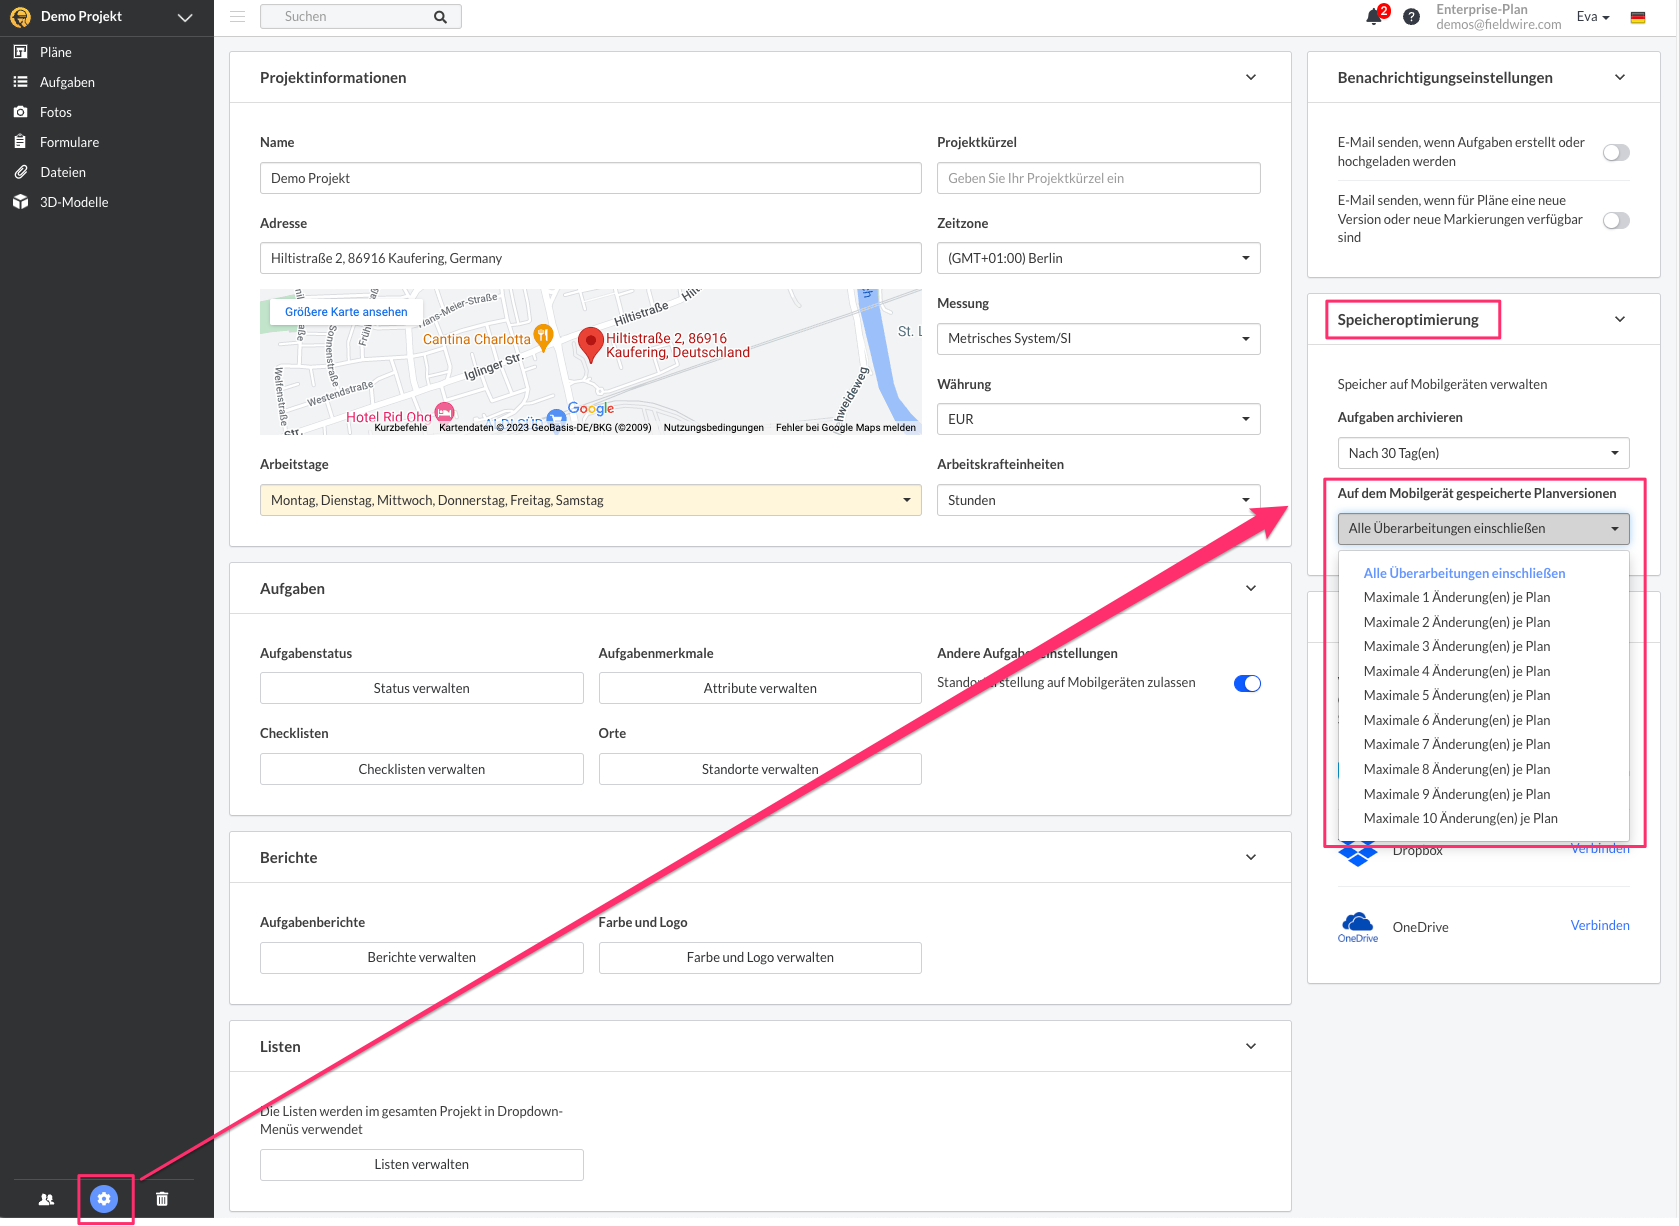Open project settings gear icon
Viewport: 1679px width, 1226px height.
click(x=104, y=1199)
